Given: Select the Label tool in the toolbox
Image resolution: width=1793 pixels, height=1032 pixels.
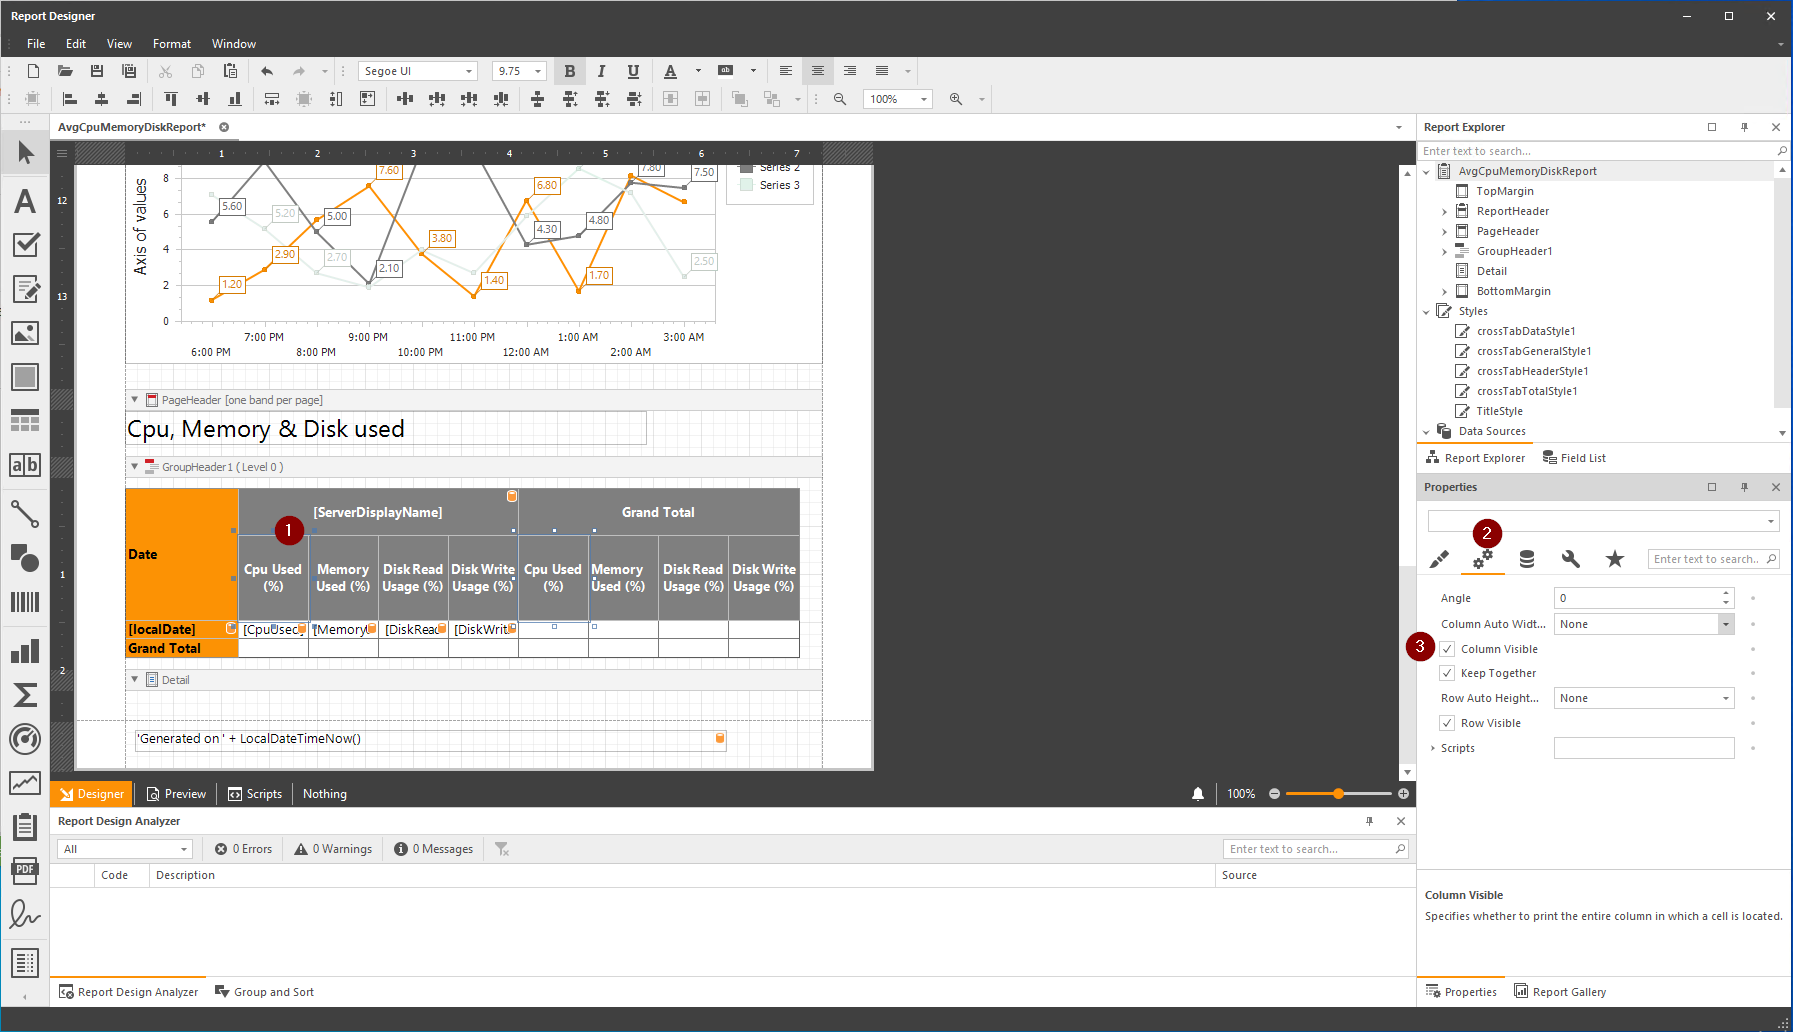Looking at the screenshot, I should [x=25, y=200].
